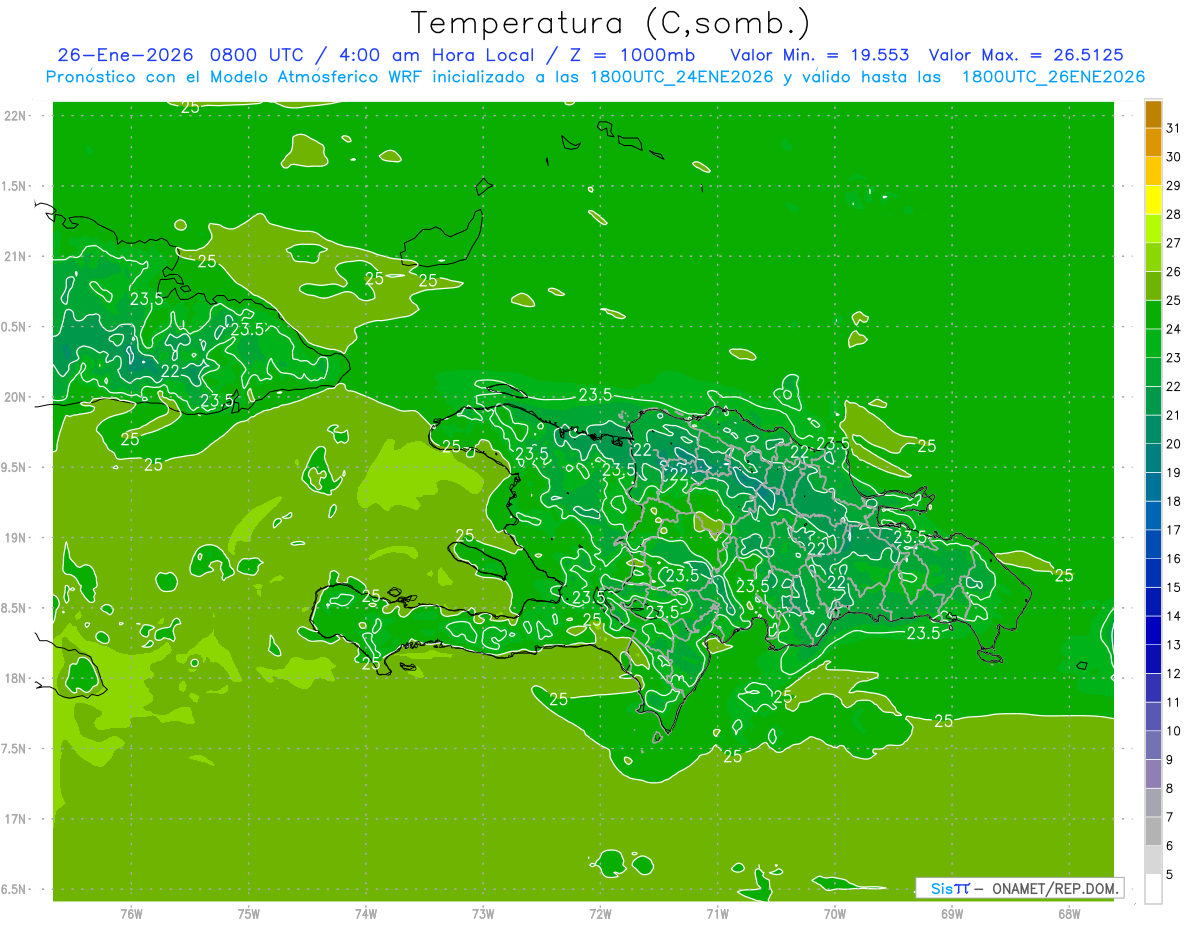The image size is (1200, 927).
Task: Pick the white swatch below colorbar 5
Action: (1153, 889)
